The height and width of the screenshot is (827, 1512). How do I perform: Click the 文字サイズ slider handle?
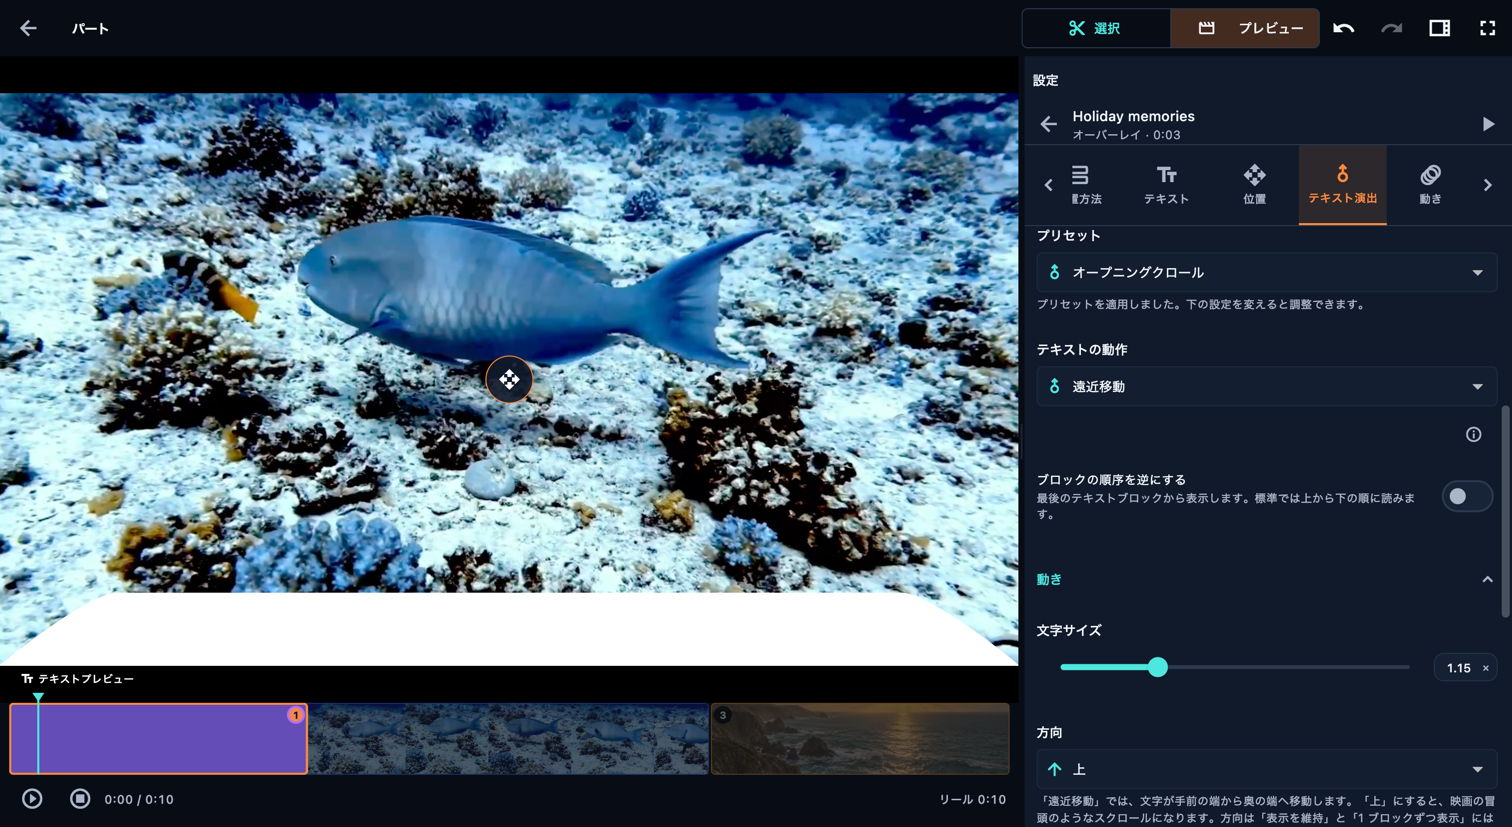1157,667
